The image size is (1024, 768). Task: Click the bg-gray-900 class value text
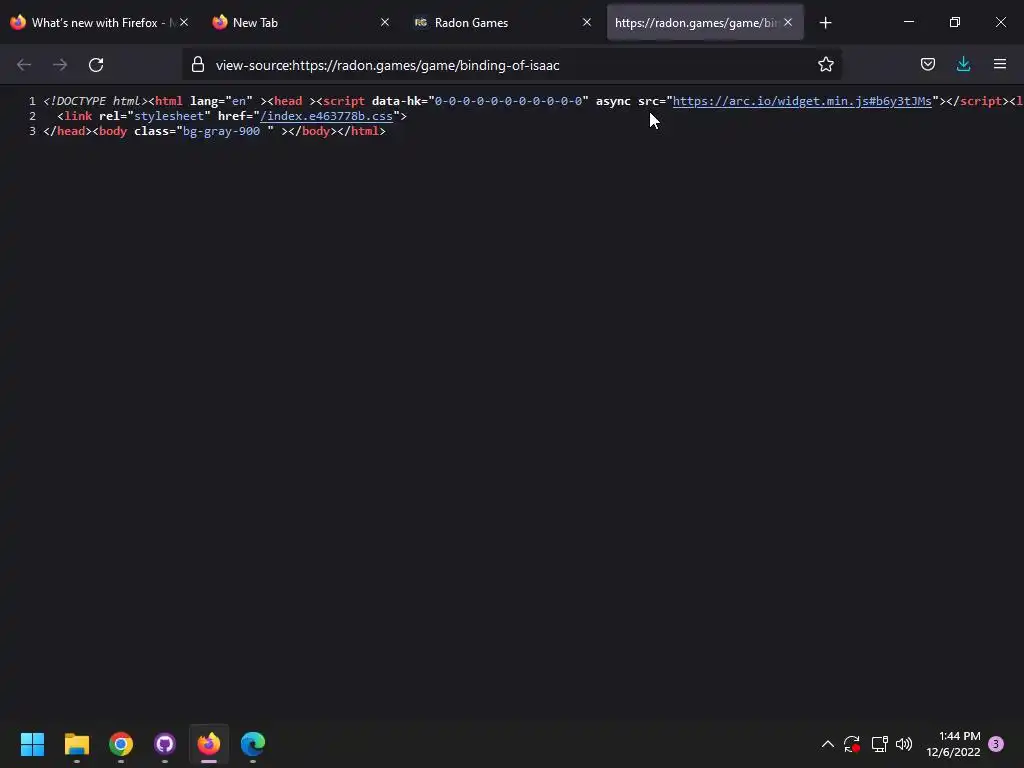click(221, 131)
